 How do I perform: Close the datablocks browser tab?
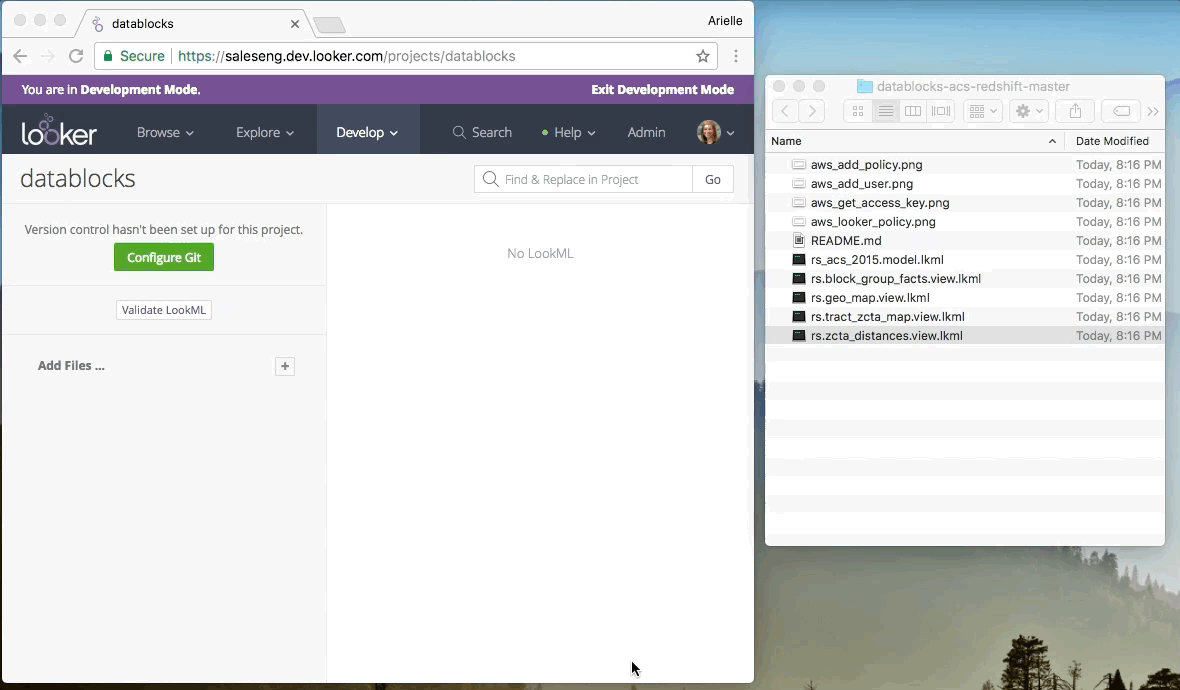(x=295, y=24)
